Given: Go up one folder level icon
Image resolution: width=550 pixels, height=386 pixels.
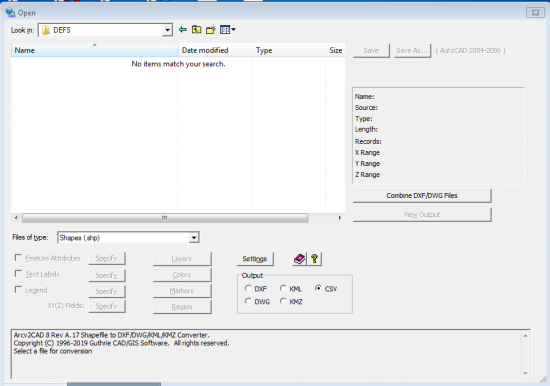Looking at the screenshot, I should 196,30.
